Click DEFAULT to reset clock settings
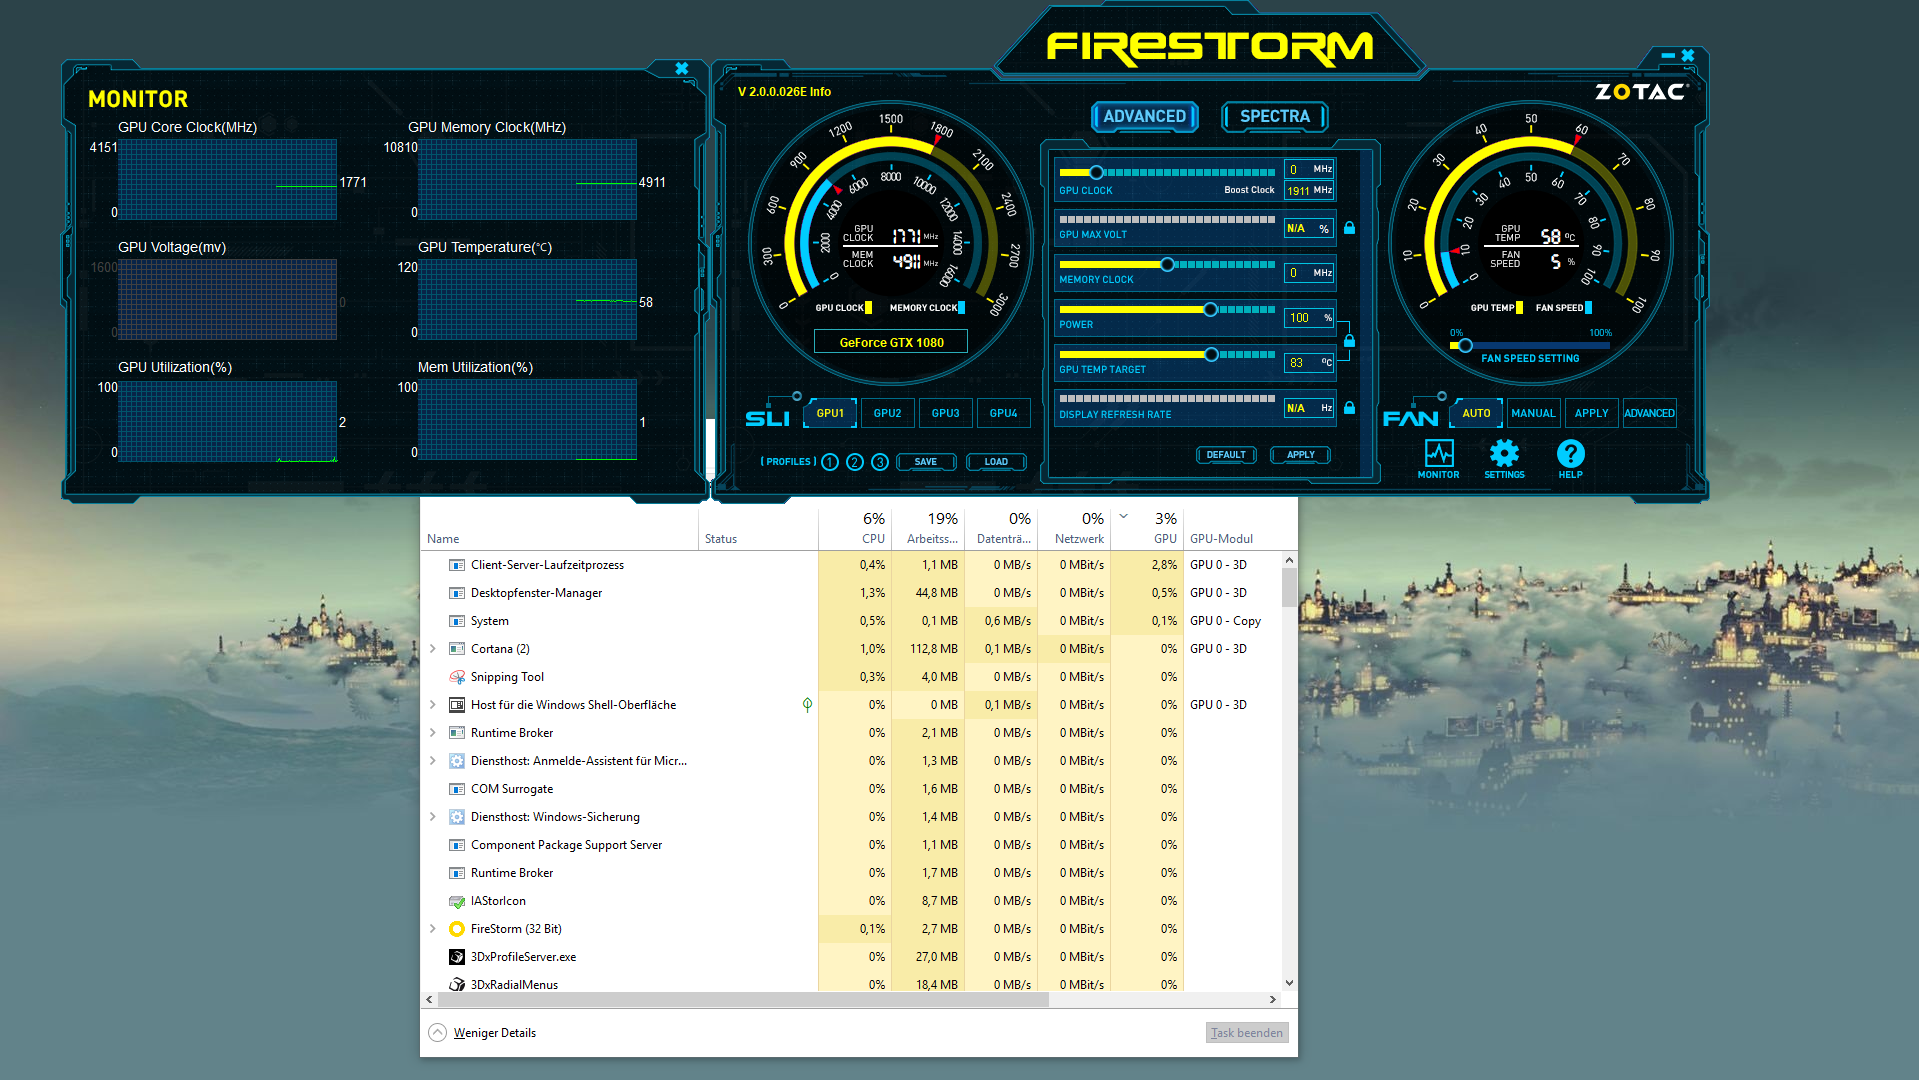 click(1226, 455)
